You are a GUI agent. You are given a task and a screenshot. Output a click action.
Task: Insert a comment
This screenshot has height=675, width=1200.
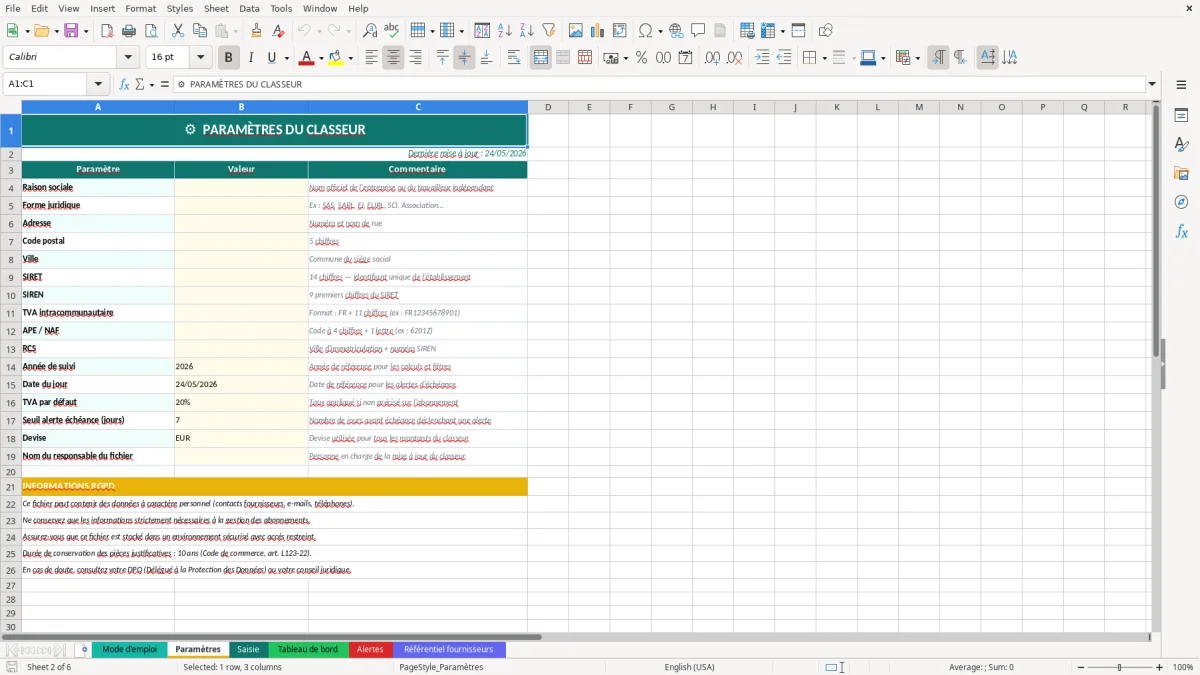click(698, 31)
